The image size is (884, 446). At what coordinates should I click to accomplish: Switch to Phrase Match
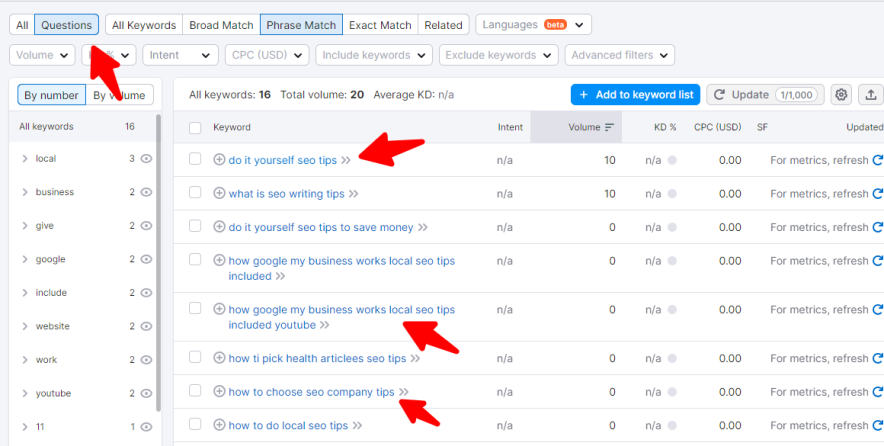[301, 25]
